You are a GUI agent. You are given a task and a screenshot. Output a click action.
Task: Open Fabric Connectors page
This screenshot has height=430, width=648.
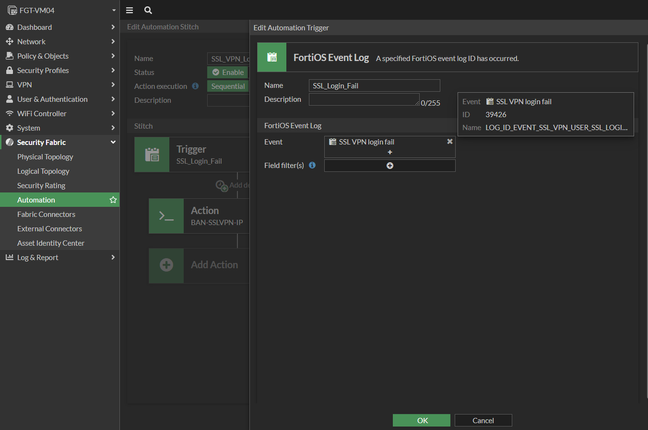coord(46,214)
